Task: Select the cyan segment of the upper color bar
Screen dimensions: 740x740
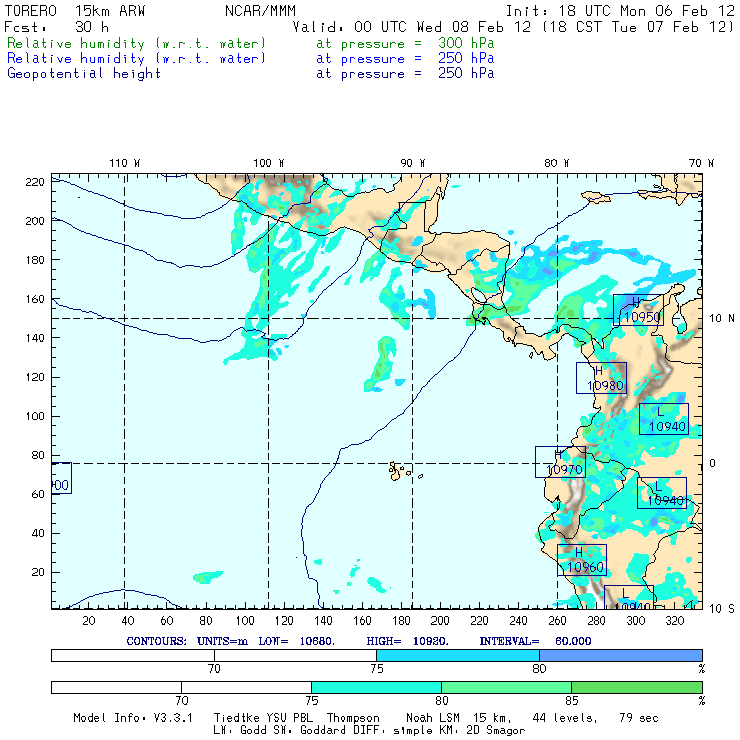Action: (x=457, y=655)
